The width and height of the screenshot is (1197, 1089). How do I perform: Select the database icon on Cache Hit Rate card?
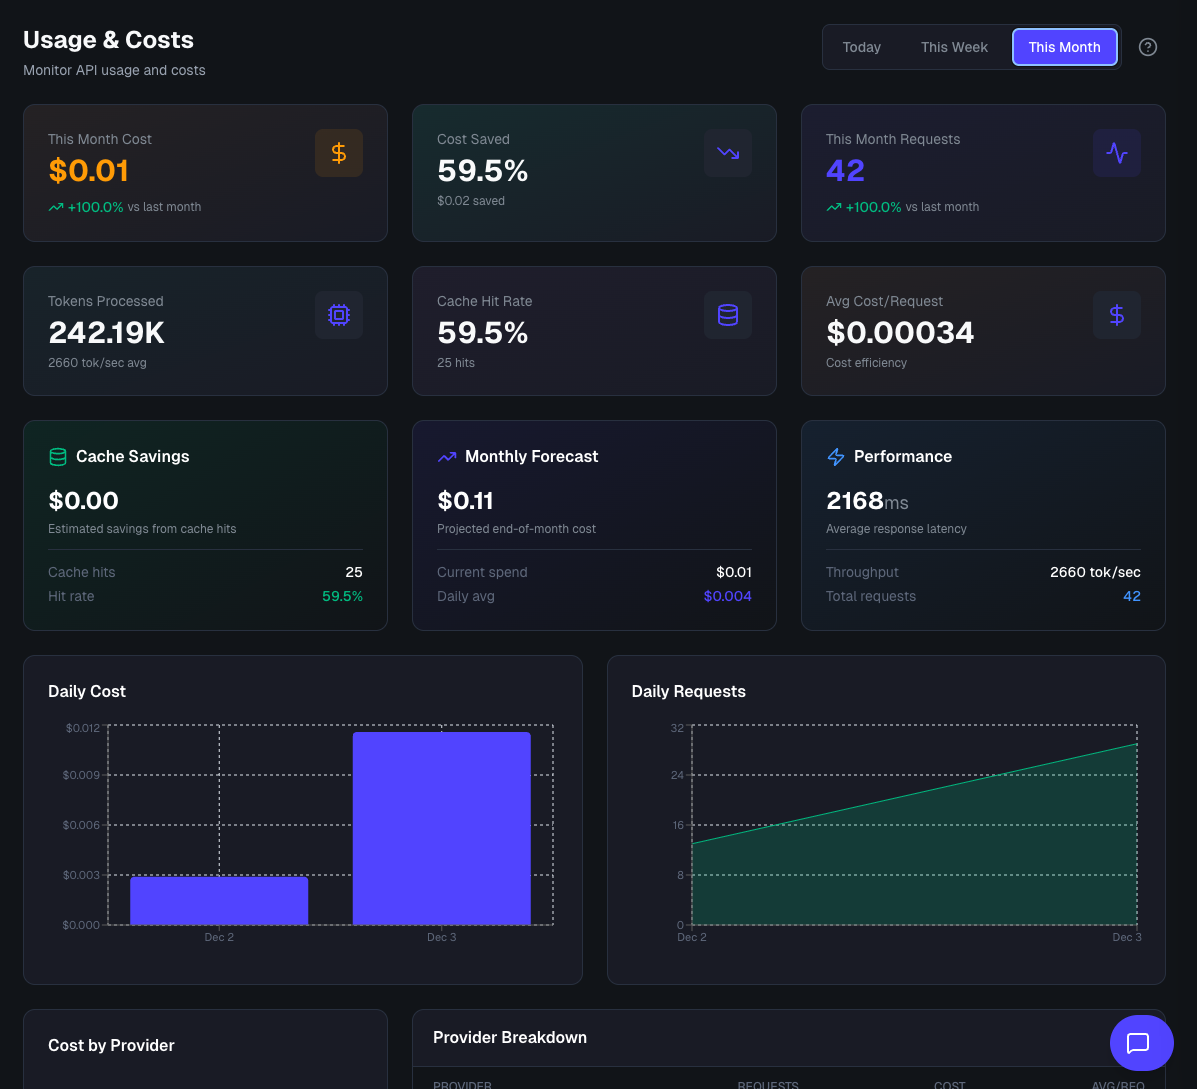point(727,315)
